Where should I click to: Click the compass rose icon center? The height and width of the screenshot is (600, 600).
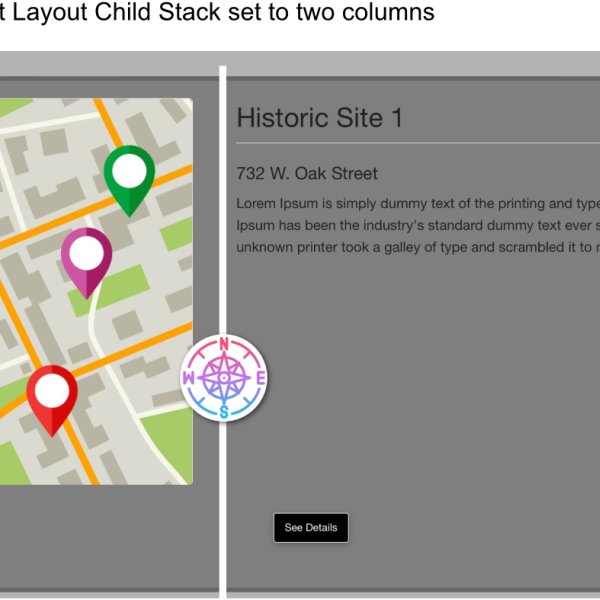click(x=224, y=378)
